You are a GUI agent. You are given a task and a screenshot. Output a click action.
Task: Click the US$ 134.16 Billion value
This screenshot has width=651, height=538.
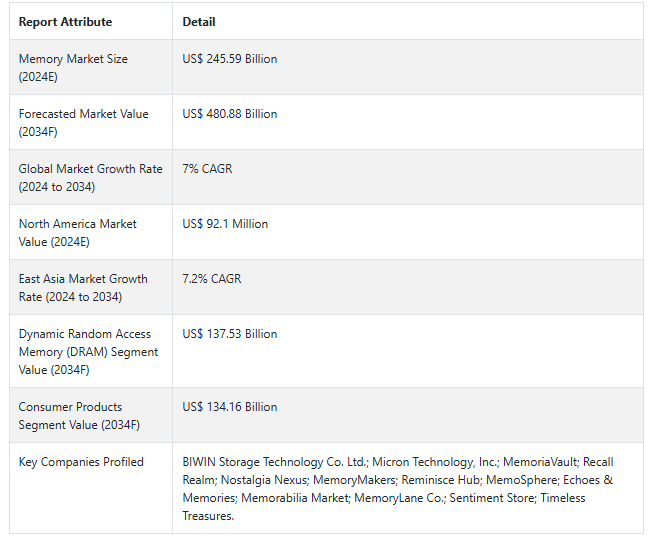(x=230, y=406)
